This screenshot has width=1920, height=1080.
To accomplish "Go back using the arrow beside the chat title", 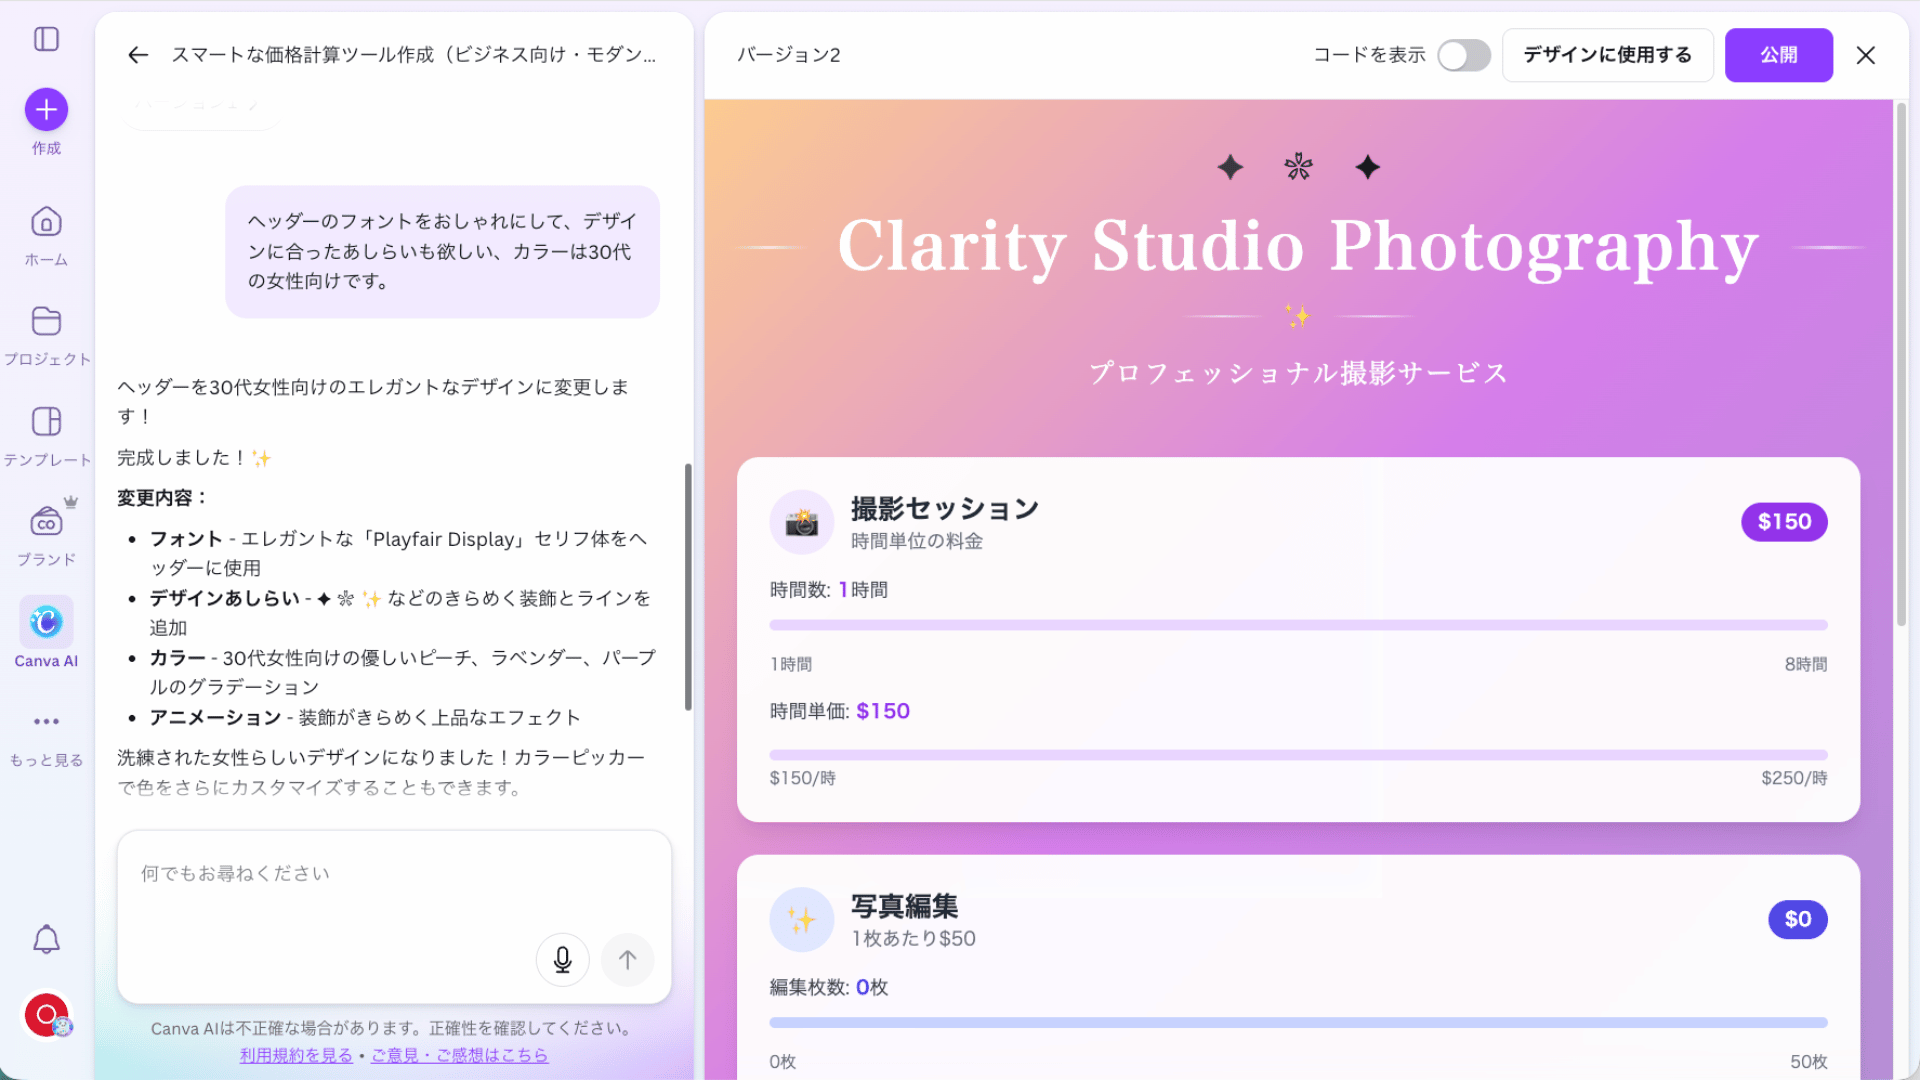I will (137, 55).
